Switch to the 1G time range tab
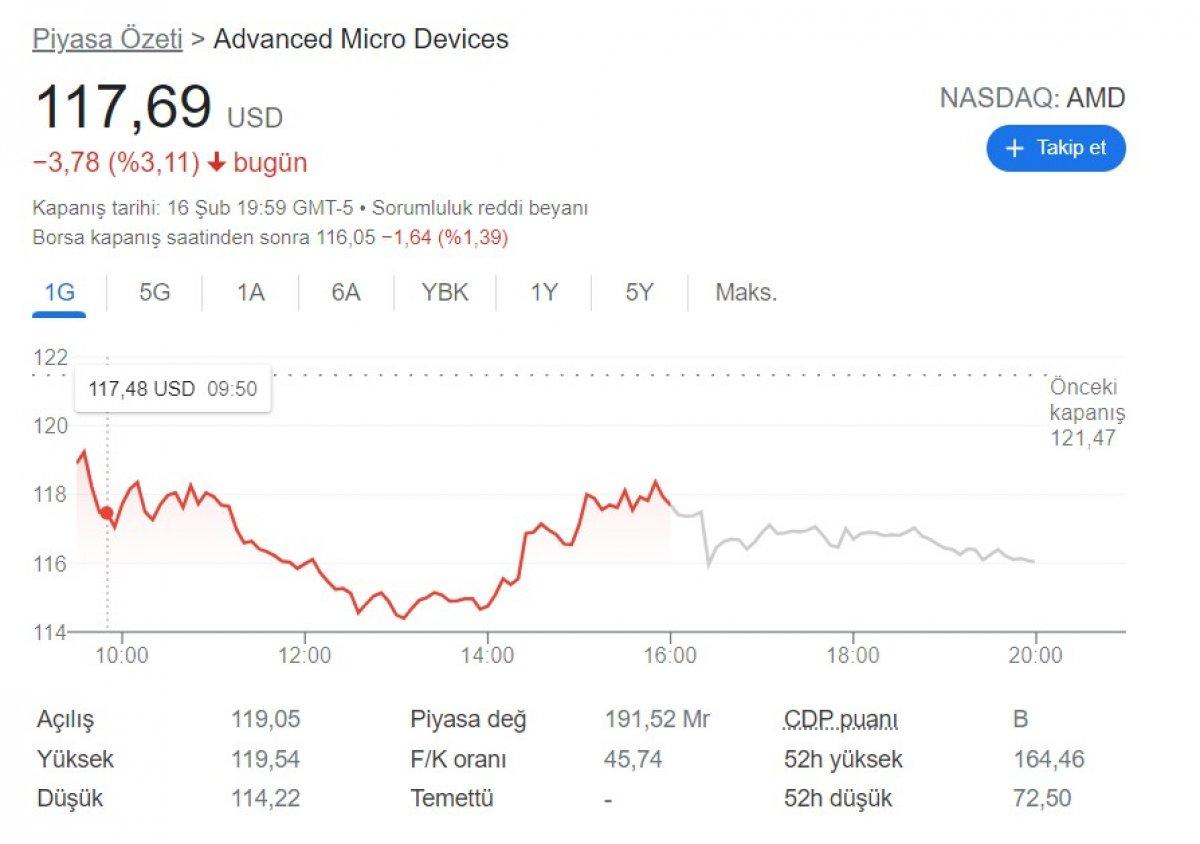The width and height of the screenshot is (1200, 844). 58,292
